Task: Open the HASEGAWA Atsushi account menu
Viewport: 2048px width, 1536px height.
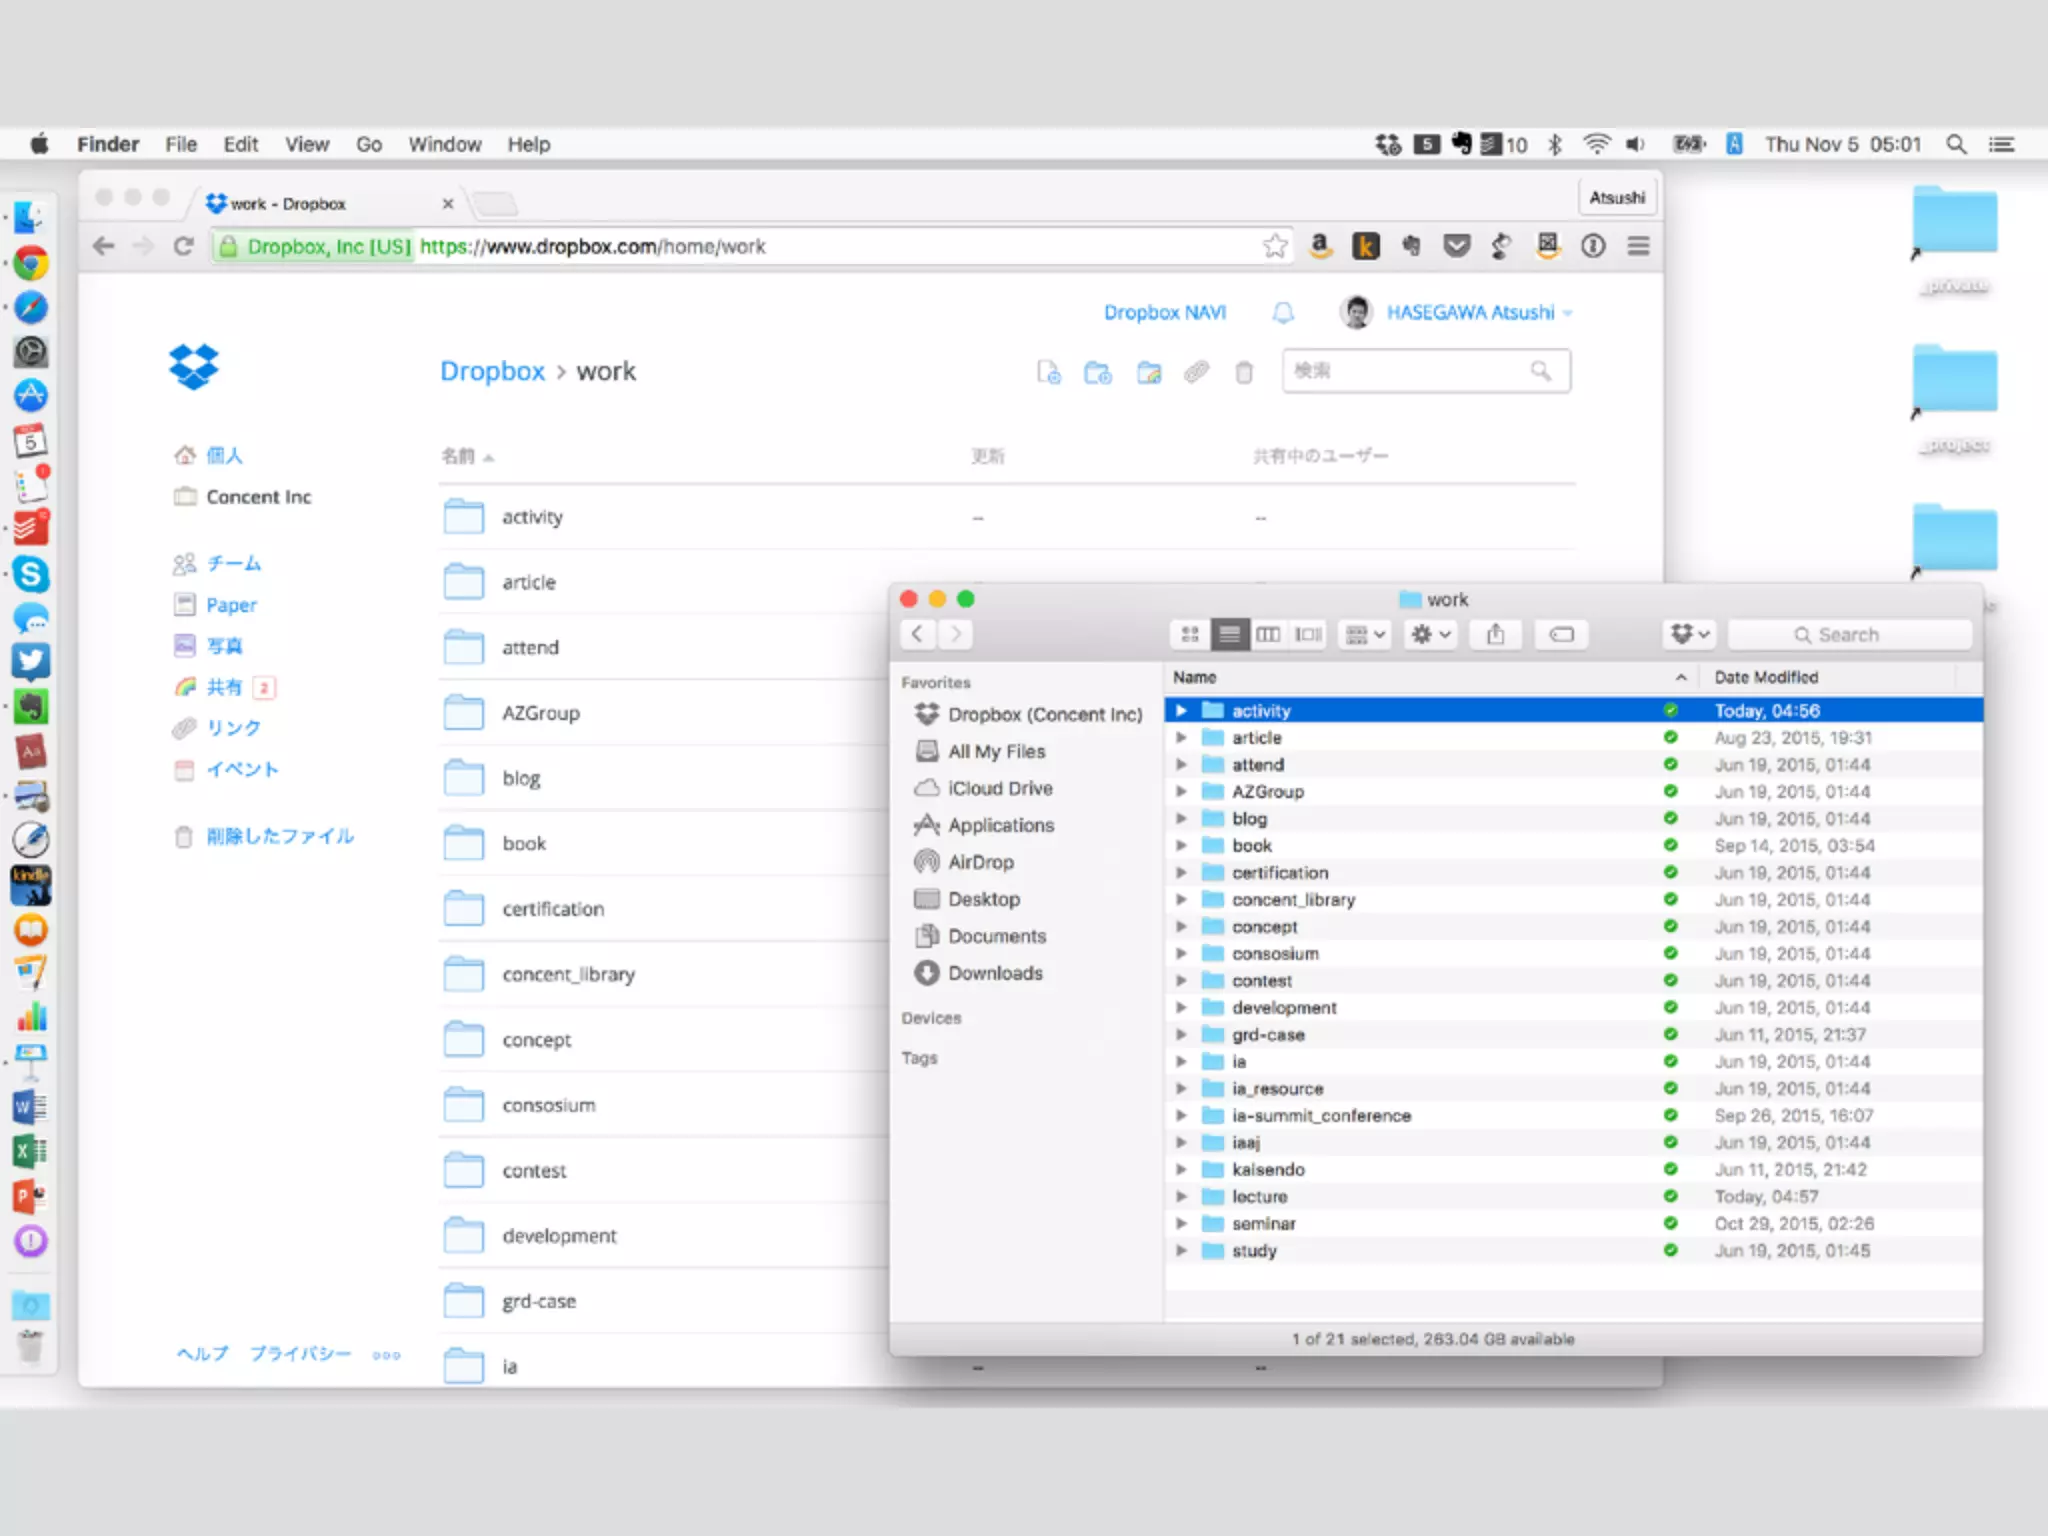Action: 1470,313
